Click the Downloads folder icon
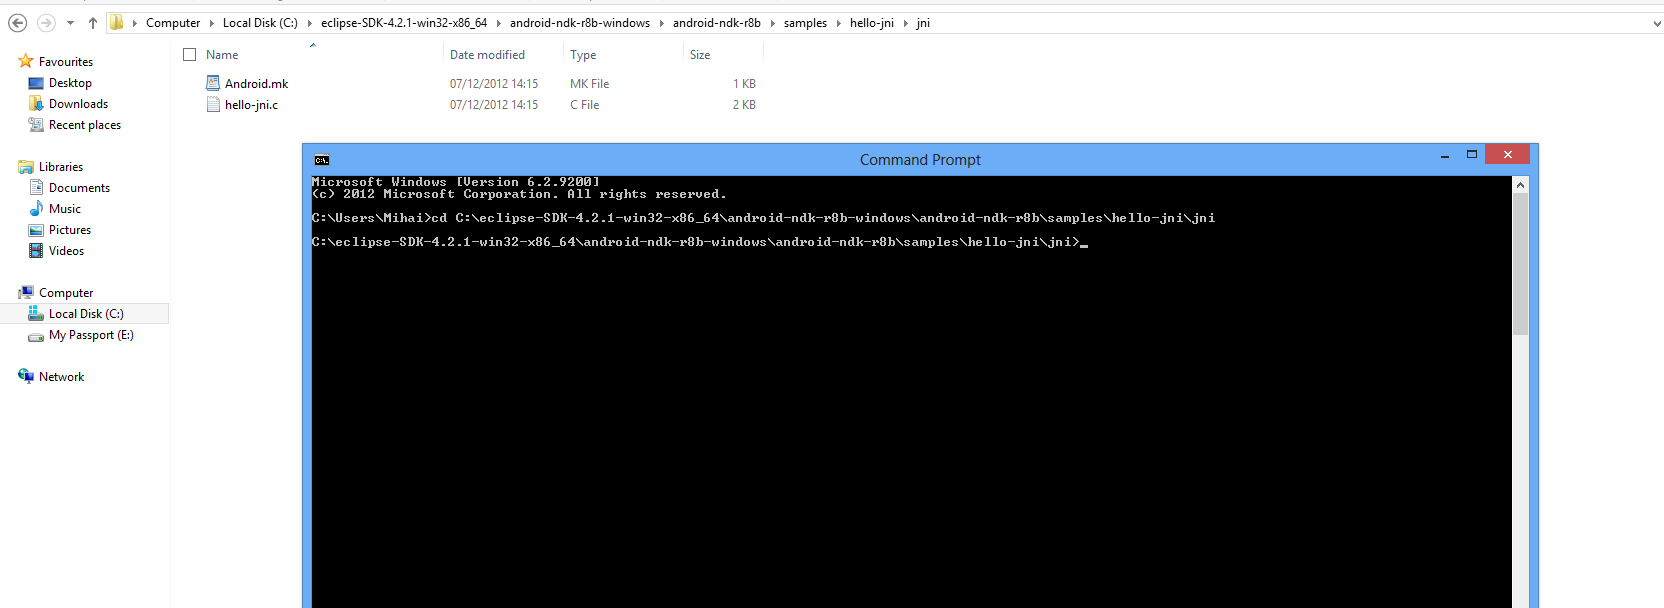This screenshot has height=608, width=1664. point(36,104)
